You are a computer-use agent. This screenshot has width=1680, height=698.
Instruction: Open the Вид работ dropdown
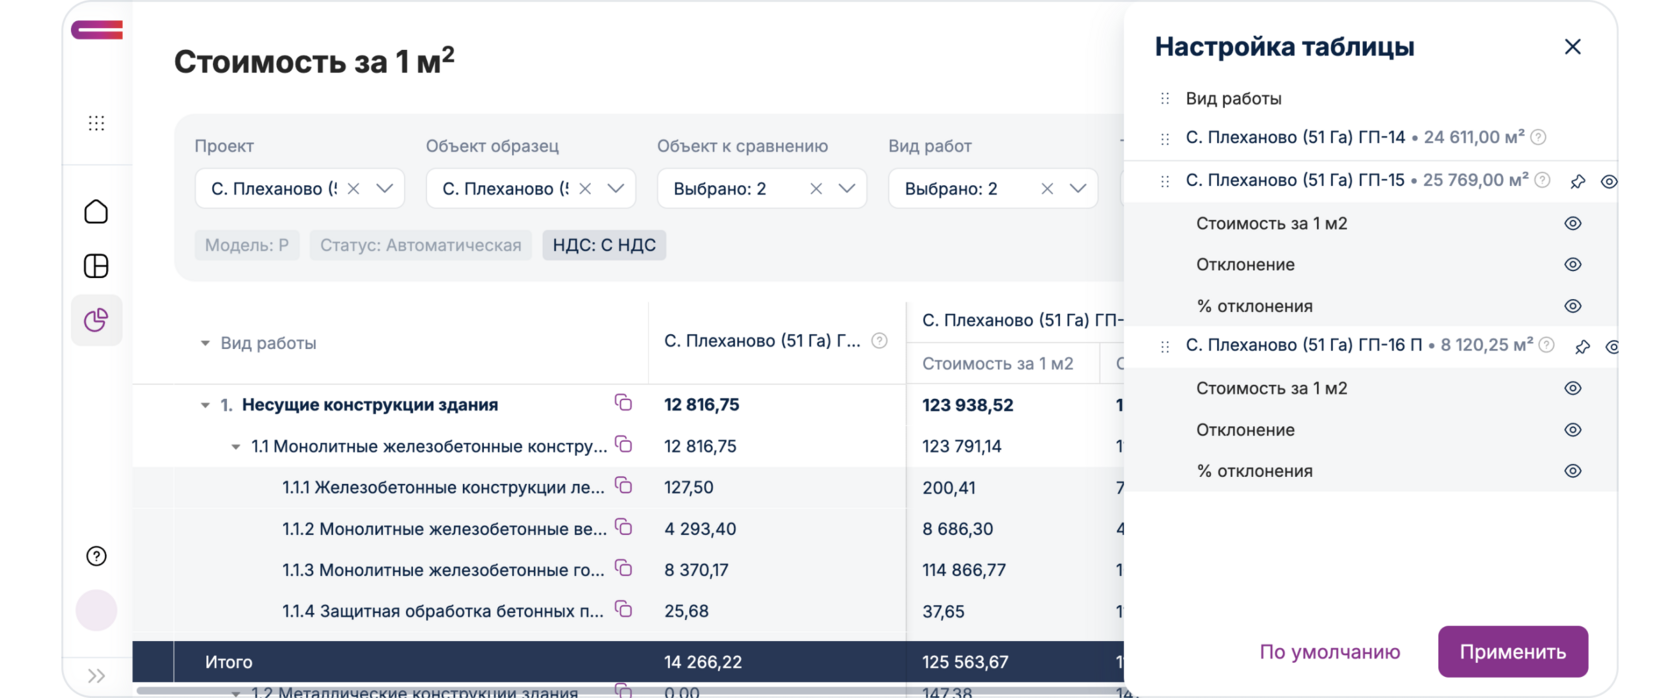(x=1078, y=188)
